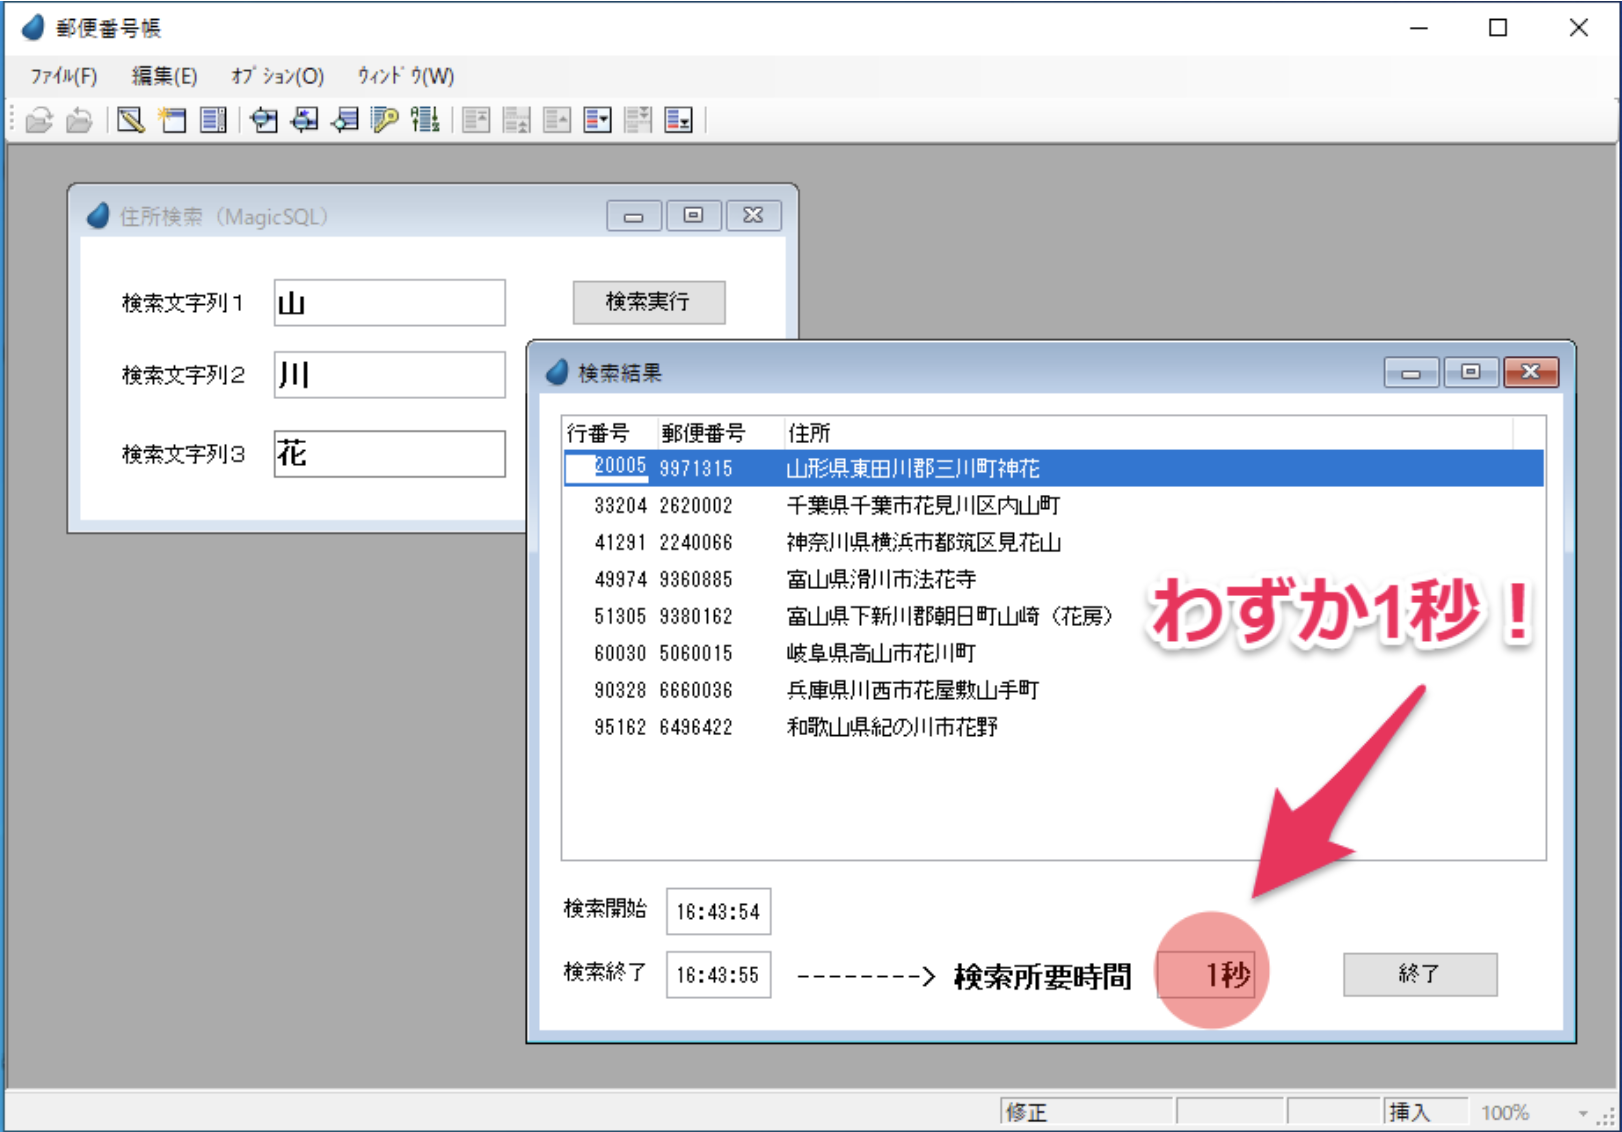Screen dimensions: 1622x1132
Task: Open the ファイル(F) menu
Action: point(64,76)
